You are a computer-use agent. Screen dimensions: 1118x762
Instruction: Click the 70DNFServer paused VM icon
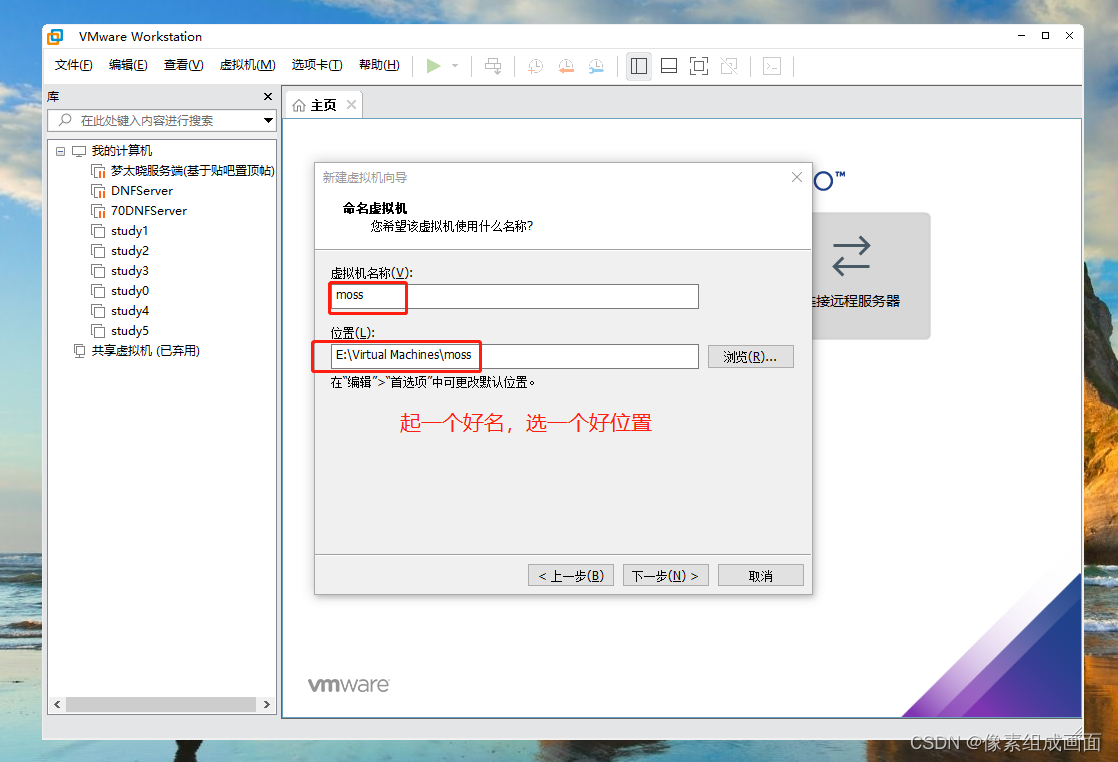pyautogui.click(x=98, y=211)
